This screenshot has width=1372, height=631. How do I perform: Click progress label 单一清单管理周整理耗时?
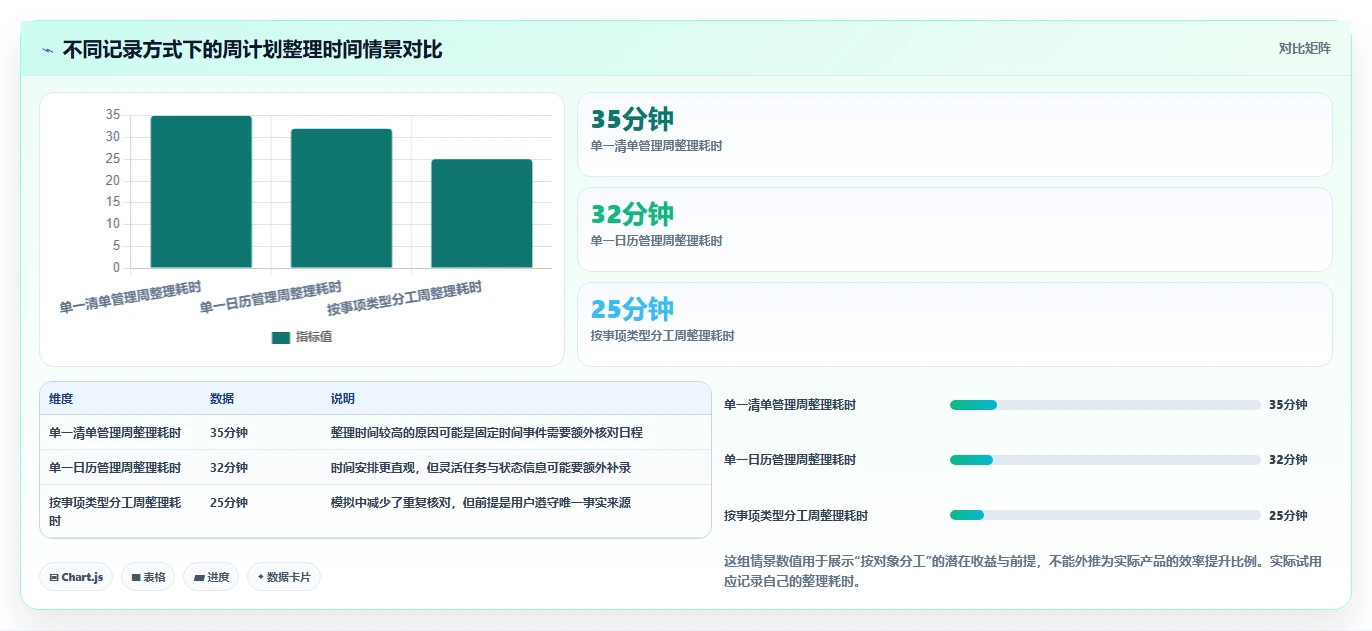[x=790, y=405]
